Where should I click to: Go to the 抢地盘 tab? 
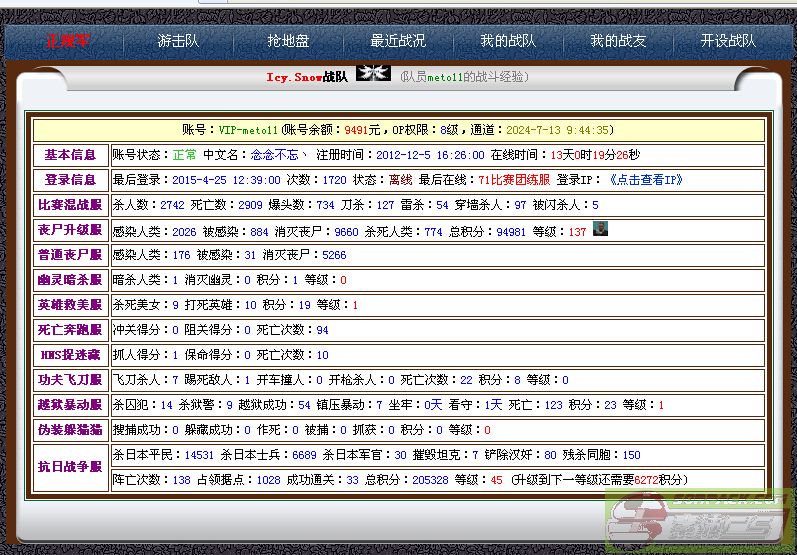point(288,41)
